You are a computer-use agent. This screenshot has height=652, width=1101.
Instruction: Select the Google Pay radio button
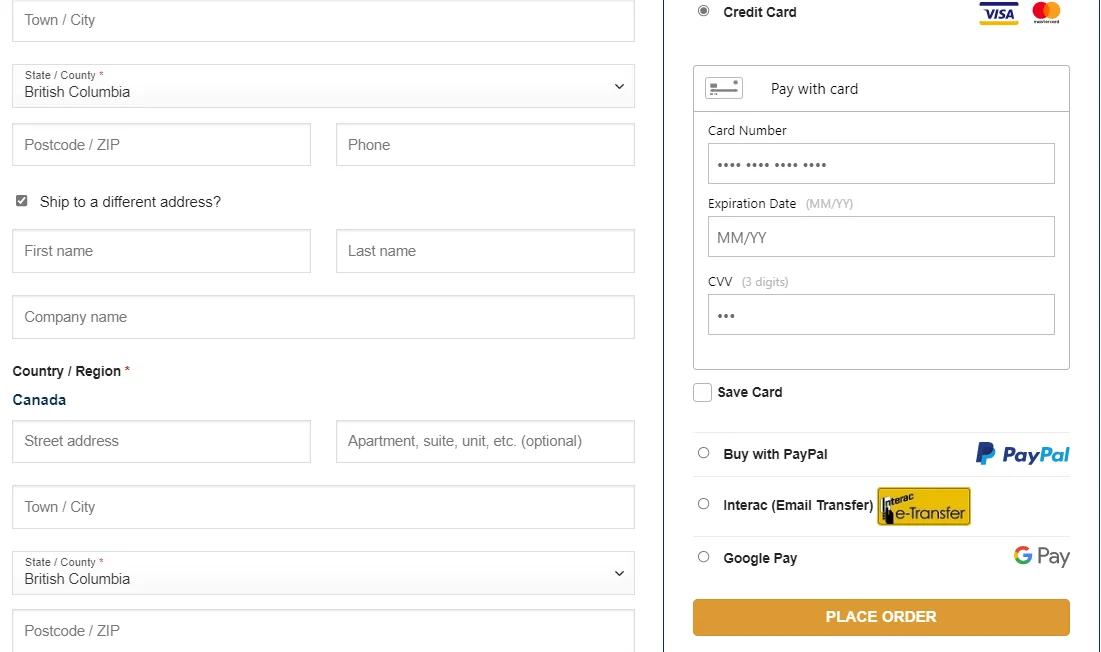point(704,557)
